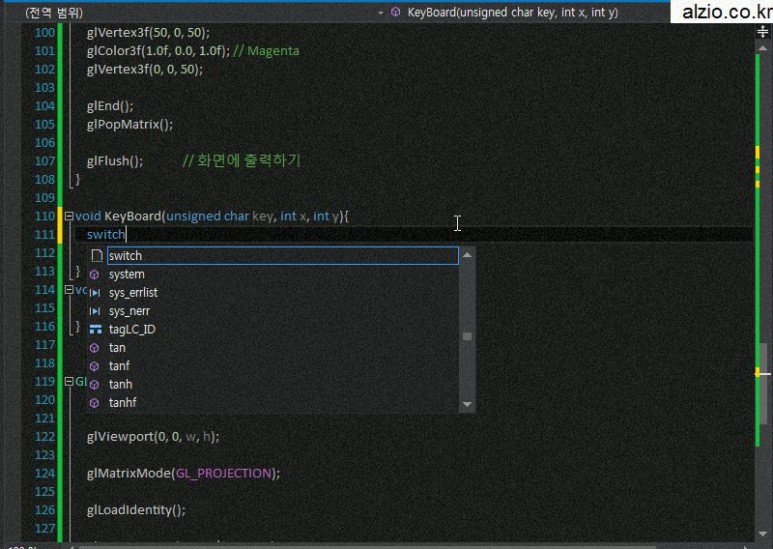This screenshot has width=773, height=549.
Task: Click the variable icon beside 'sys_errlist'
Action: tap(95, 293)
